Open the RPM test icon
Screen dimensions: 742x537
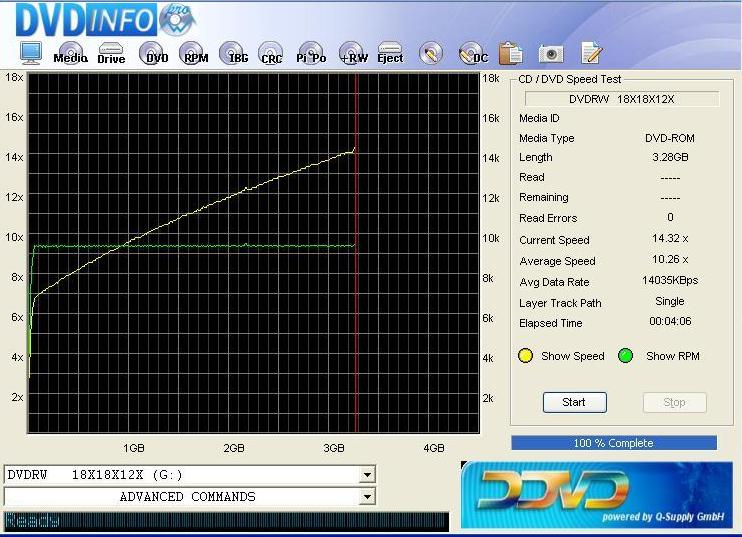tap(194, 53)
